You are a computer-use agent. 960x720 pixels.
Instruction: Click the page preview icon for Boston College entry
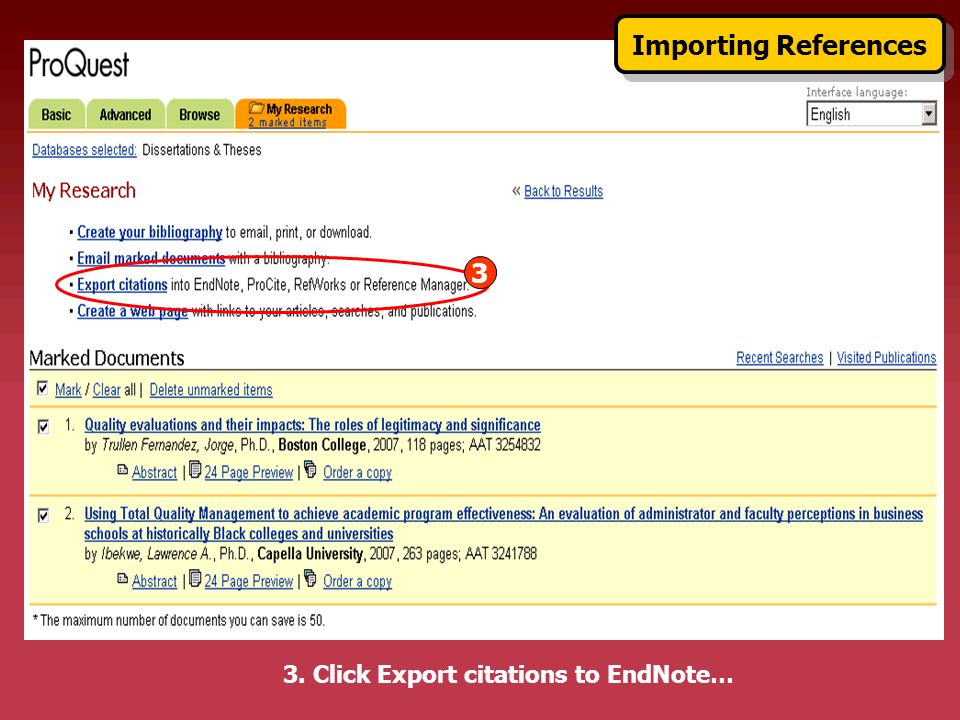(195, 470)
